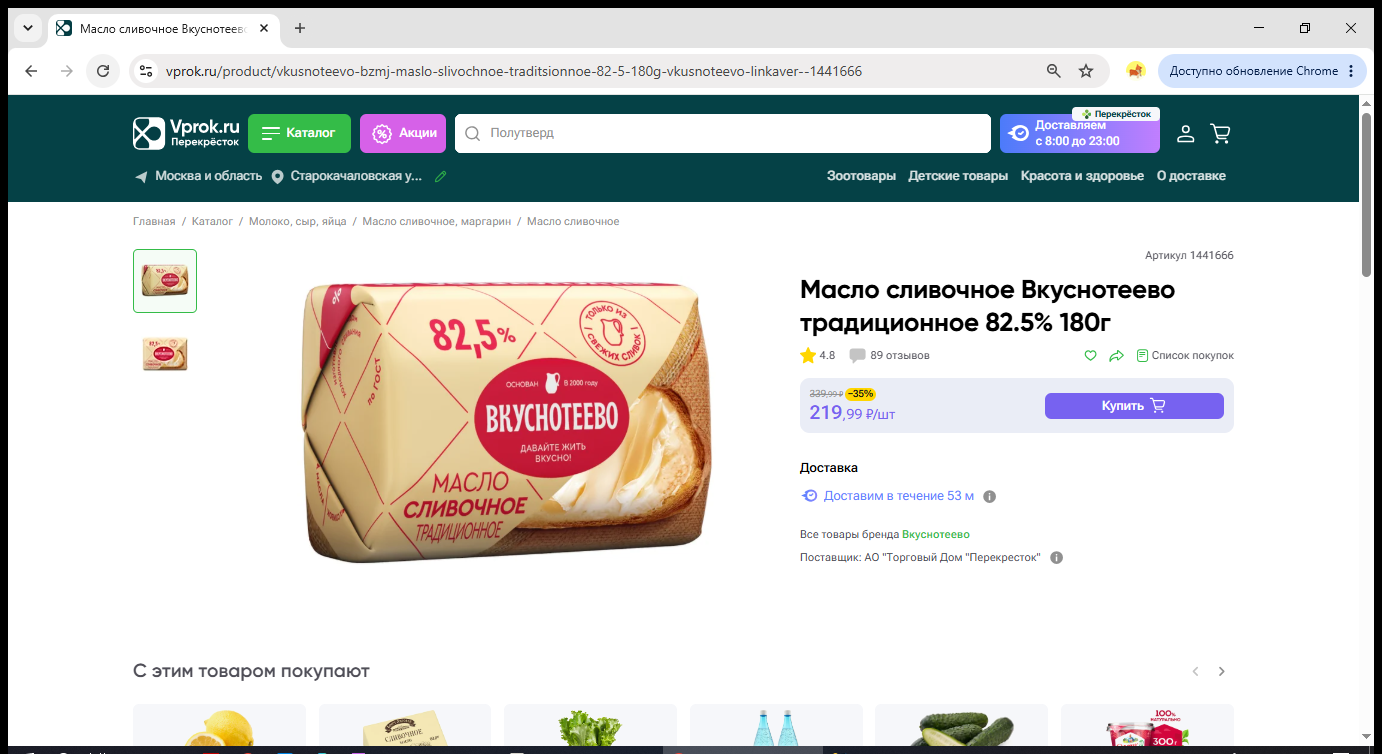Open the Акции promotions page

pyautogui.click(x=403, y=133)
